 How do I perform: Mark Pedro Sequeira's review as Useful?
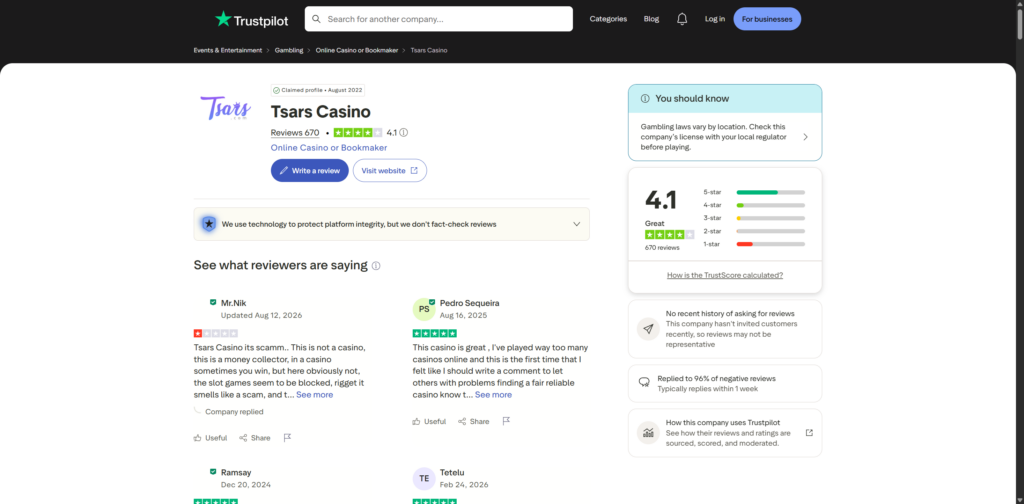[429, 422]
